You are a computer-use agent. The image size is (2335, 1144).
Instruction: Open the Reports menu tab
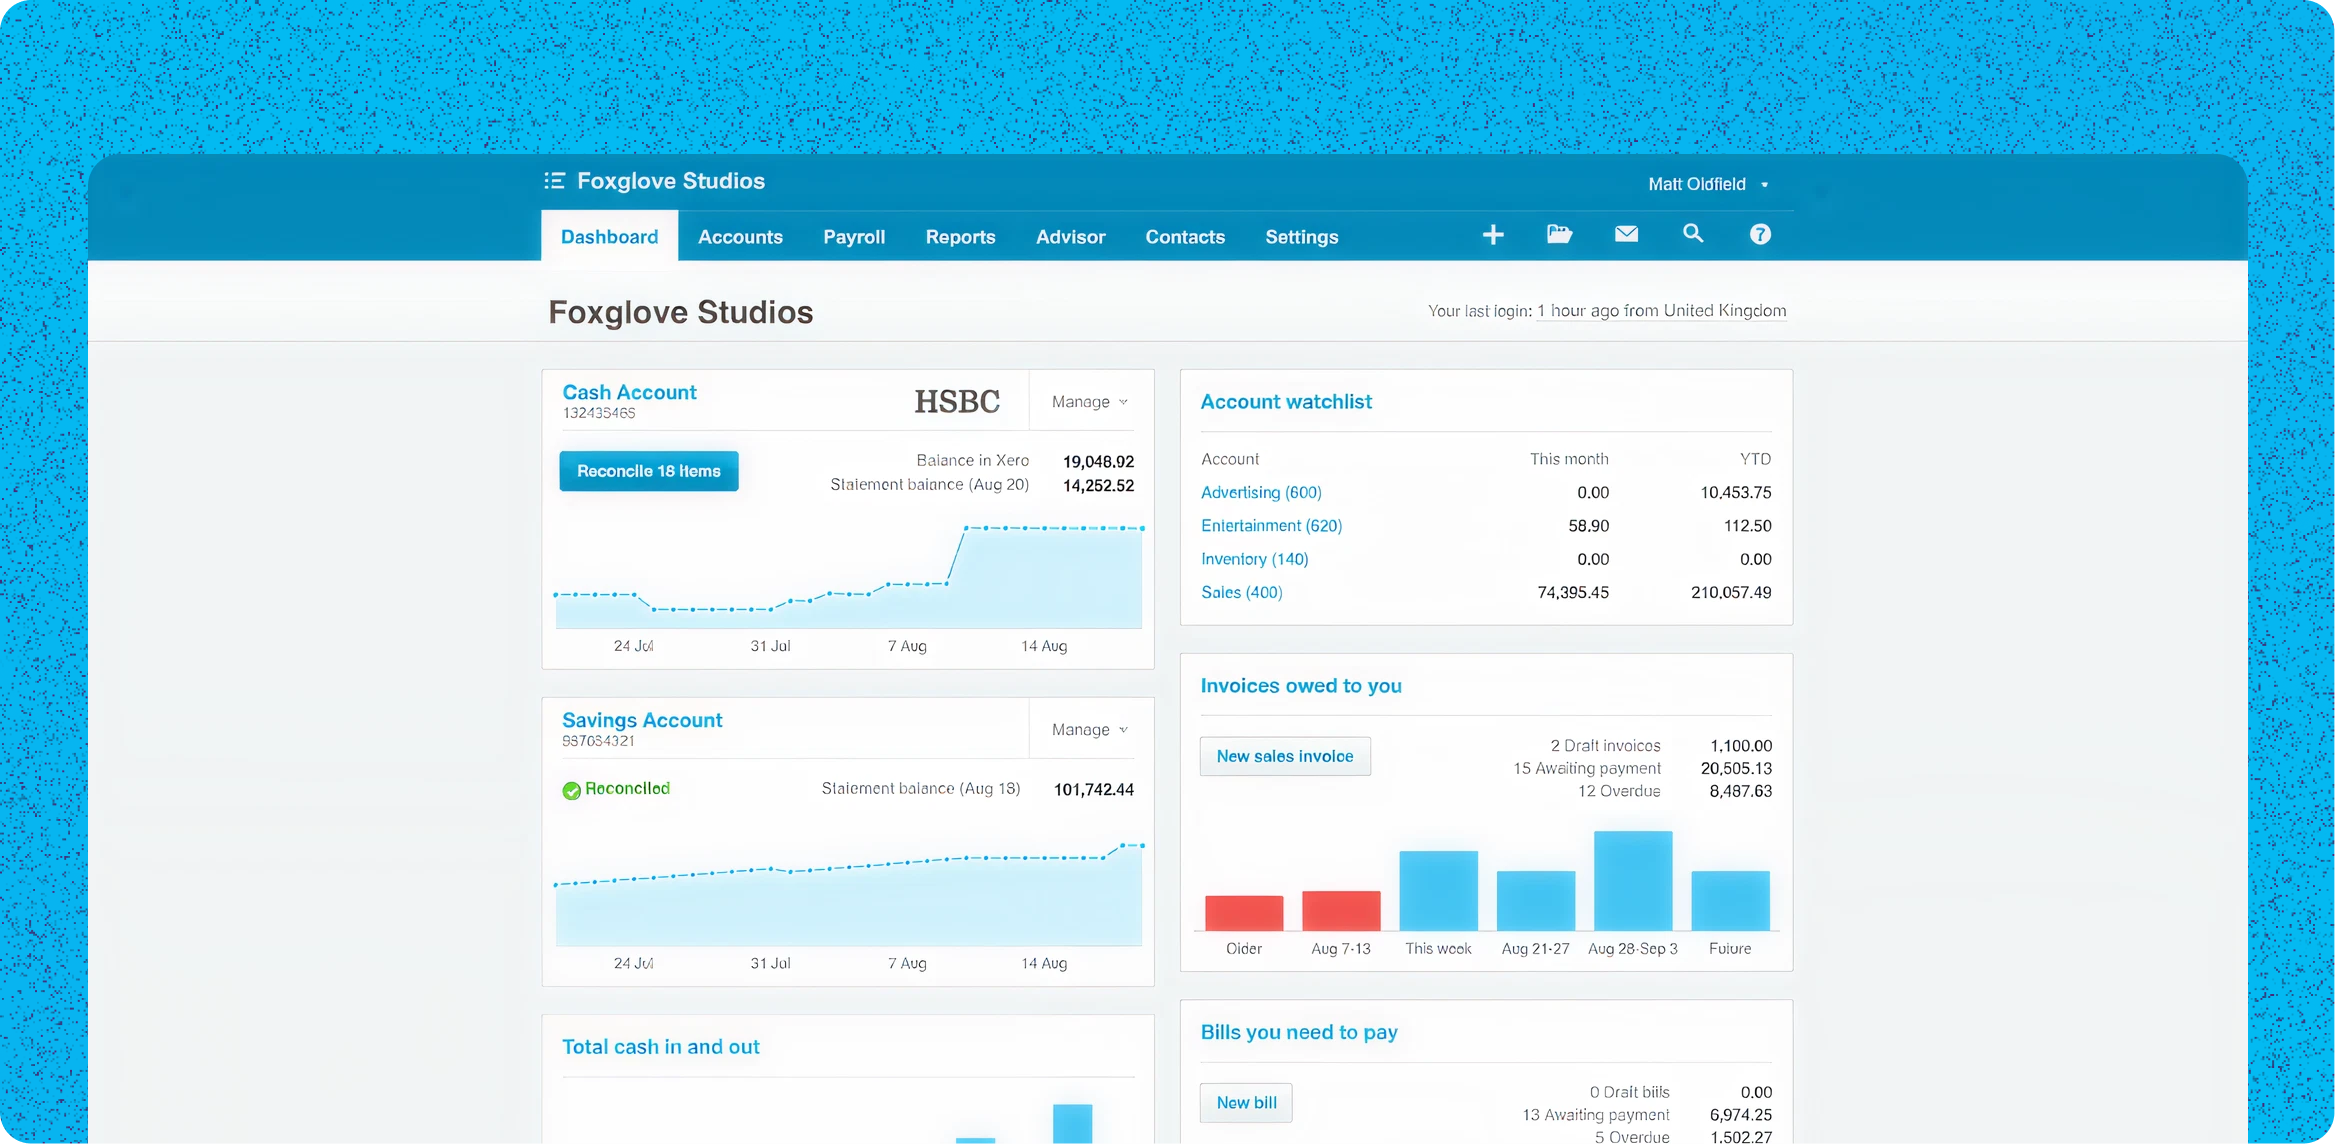point(960,237)
